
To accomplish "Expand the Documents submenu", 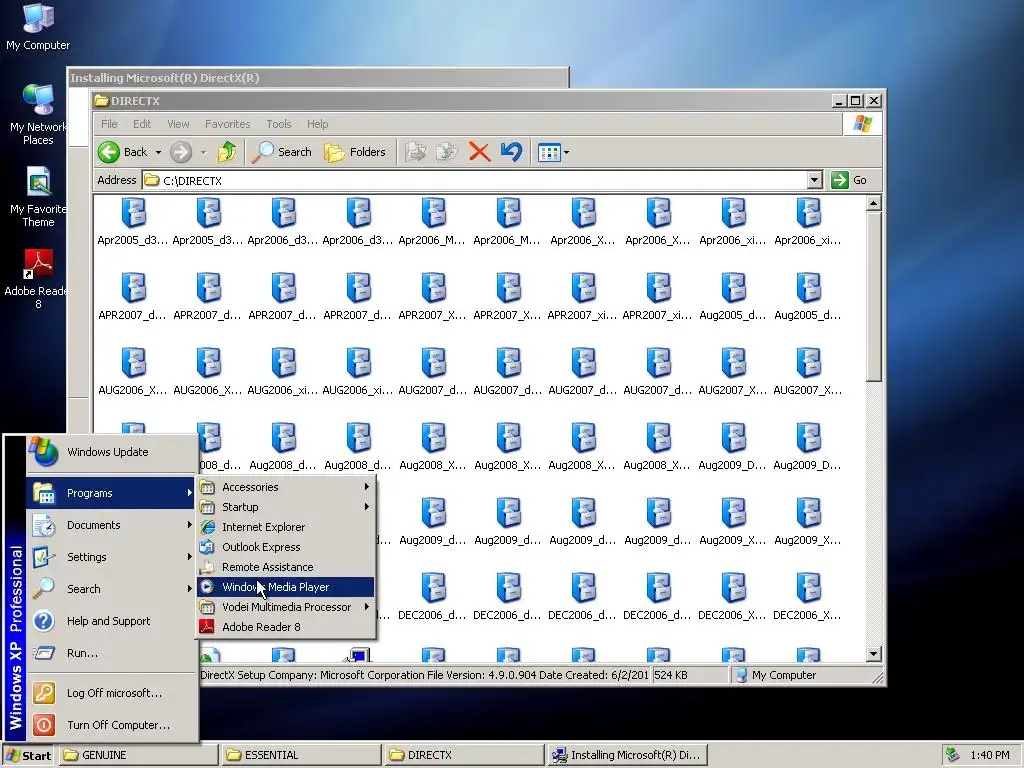I will [112, 525].
